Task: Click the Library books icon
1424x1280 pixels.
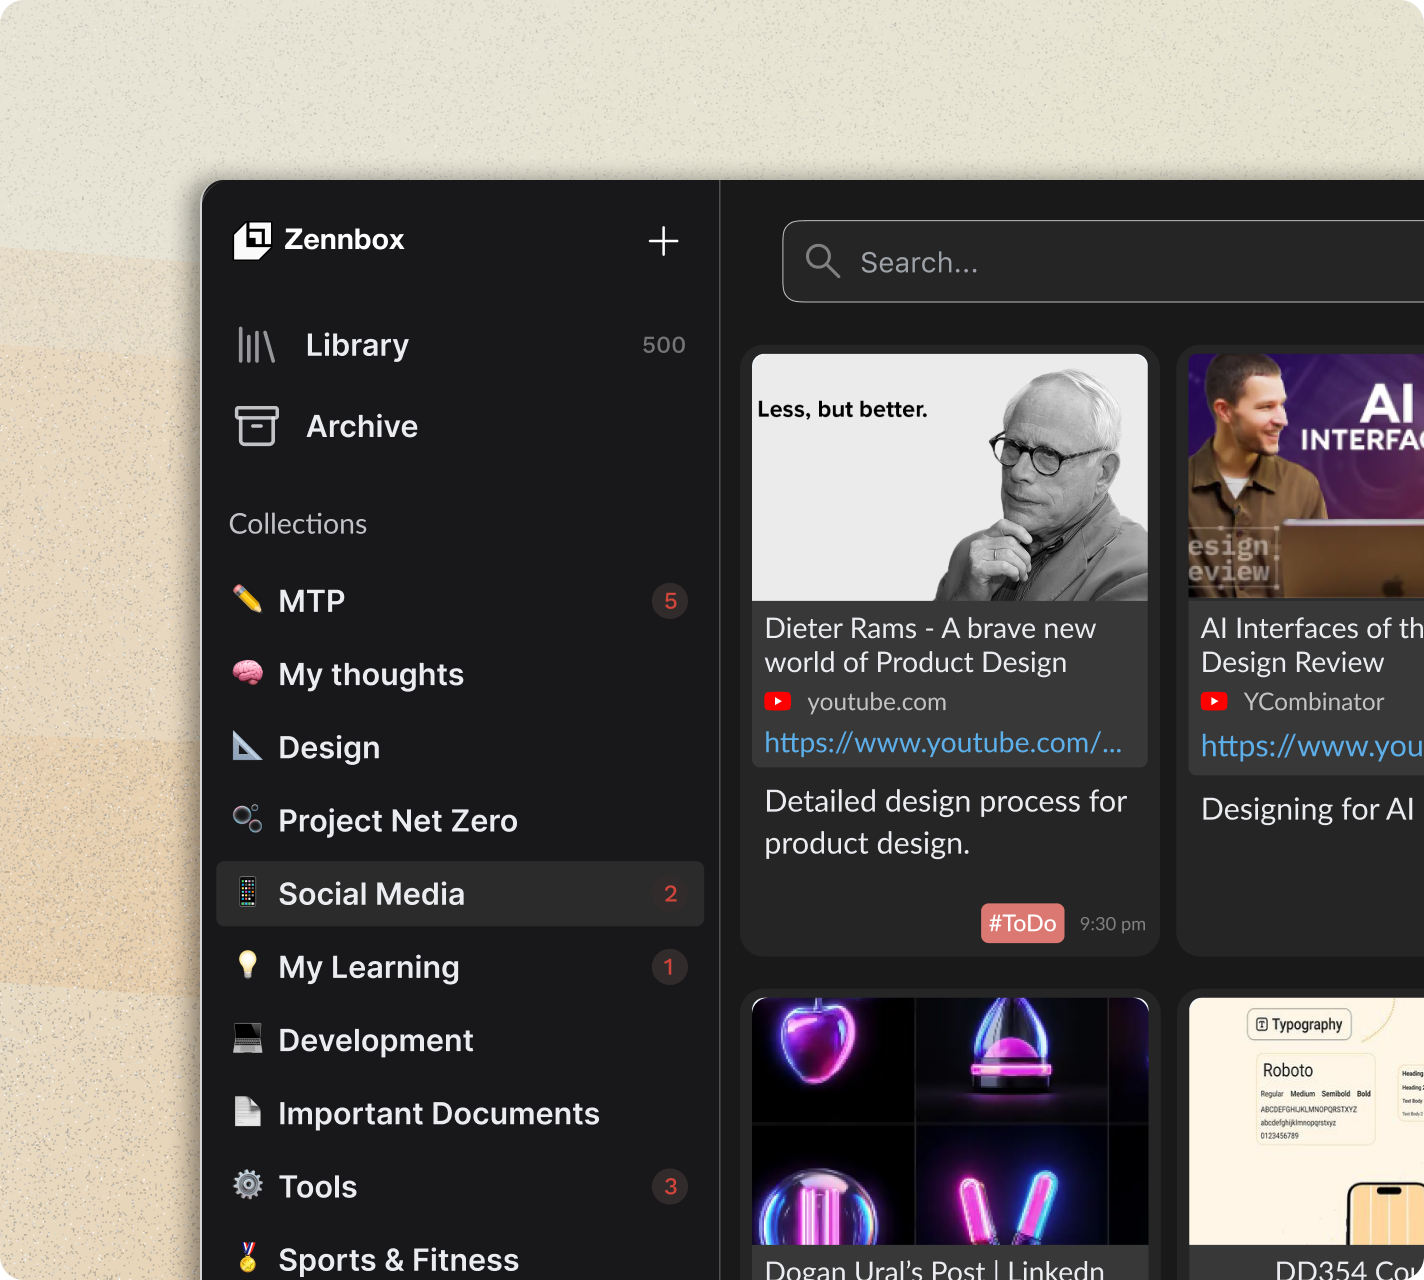Action: pyautogui.click(x=256, y=345)
